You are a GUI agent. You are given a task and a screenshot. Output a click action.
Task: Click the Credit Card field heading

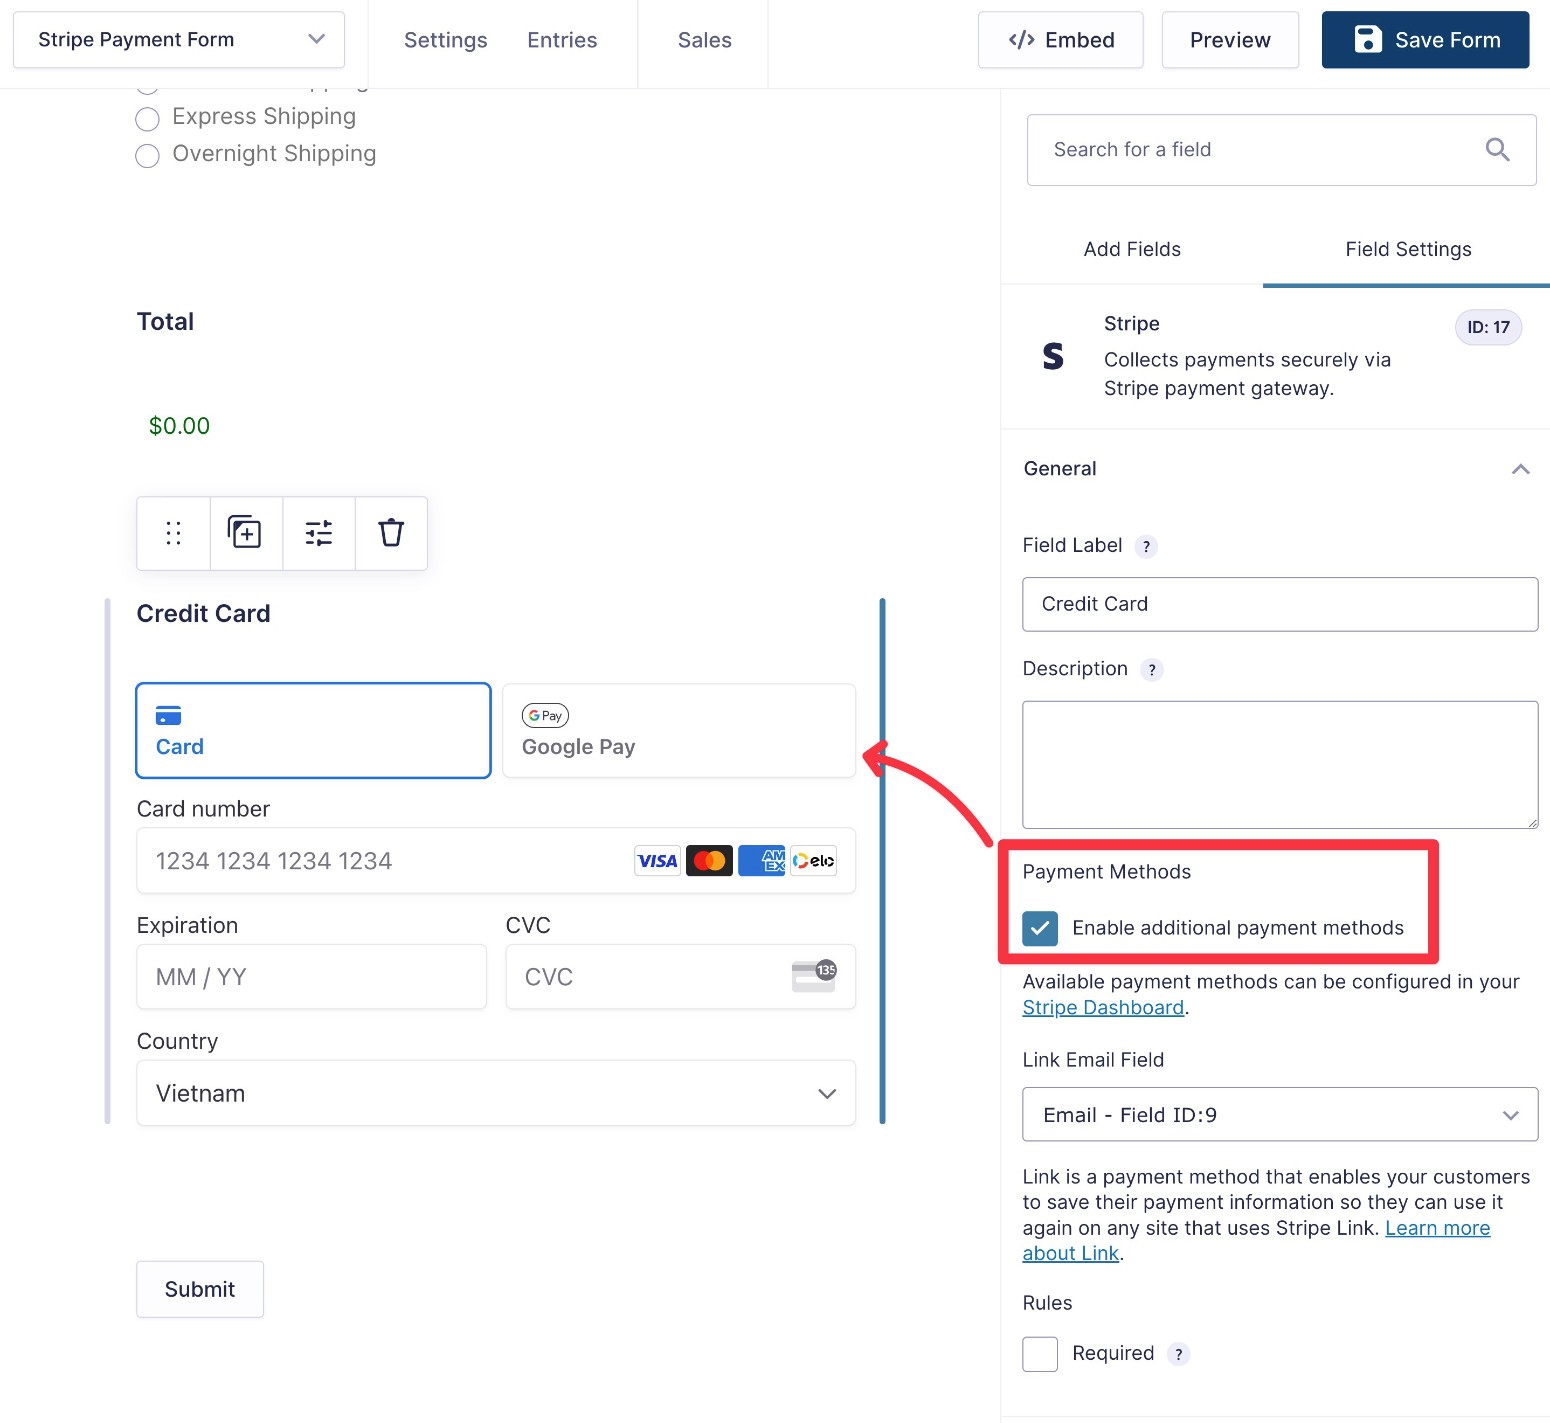204,614
